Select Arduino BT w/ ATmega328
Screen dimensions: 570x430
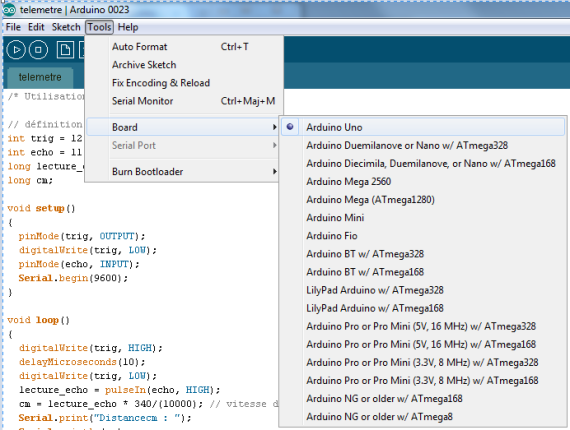pyautogui.click(x=423, y=254)
